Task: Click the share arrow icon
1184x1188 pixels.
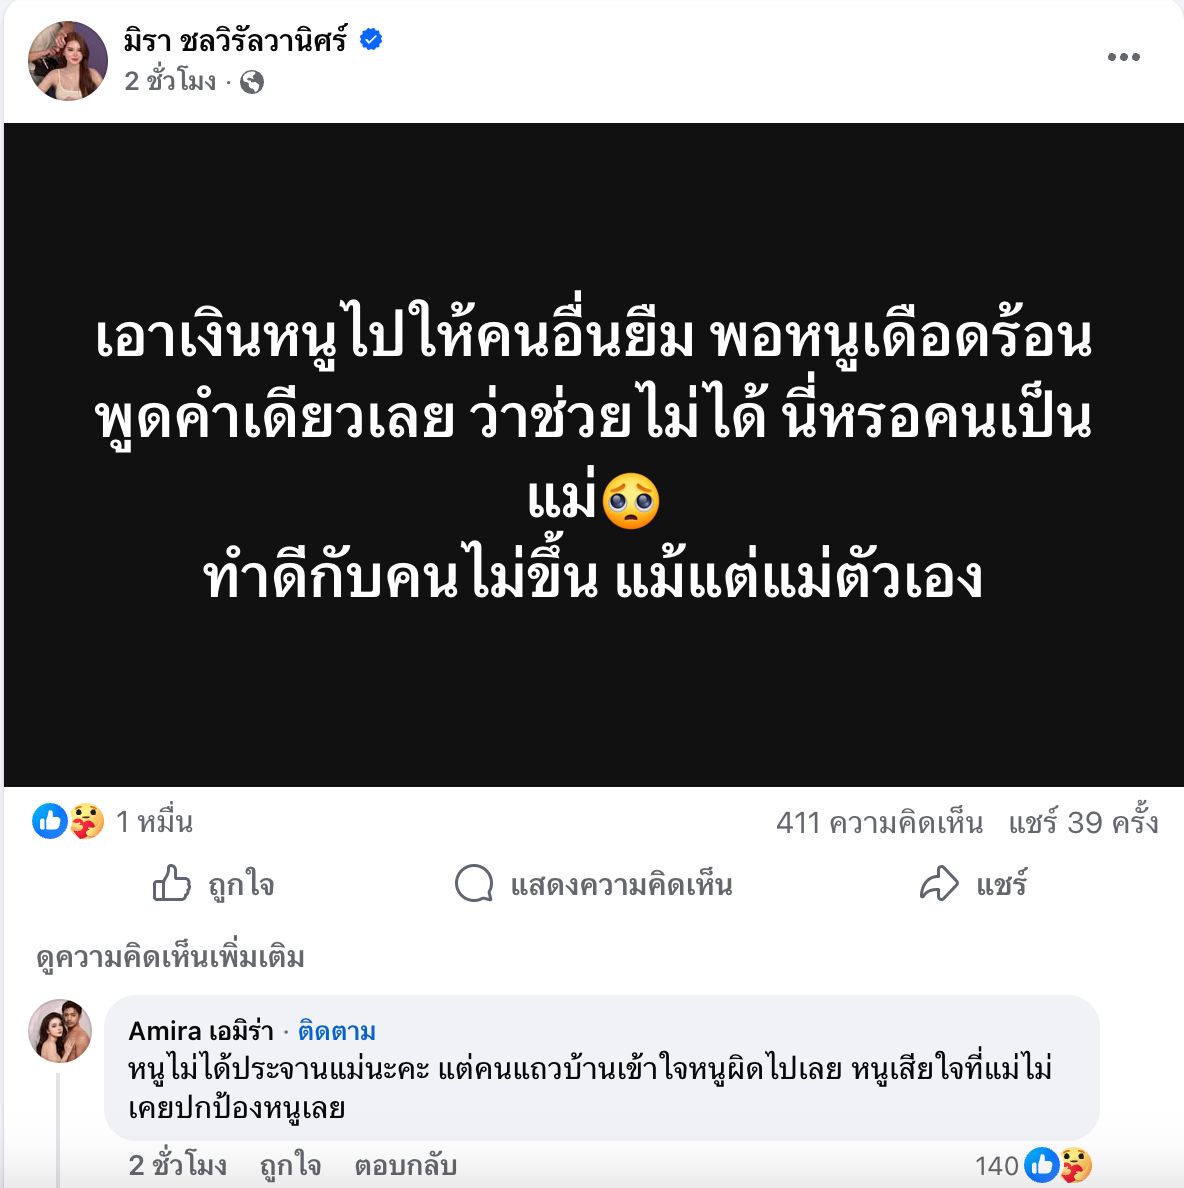Action: pyautogui.click(x=939, y=885)
